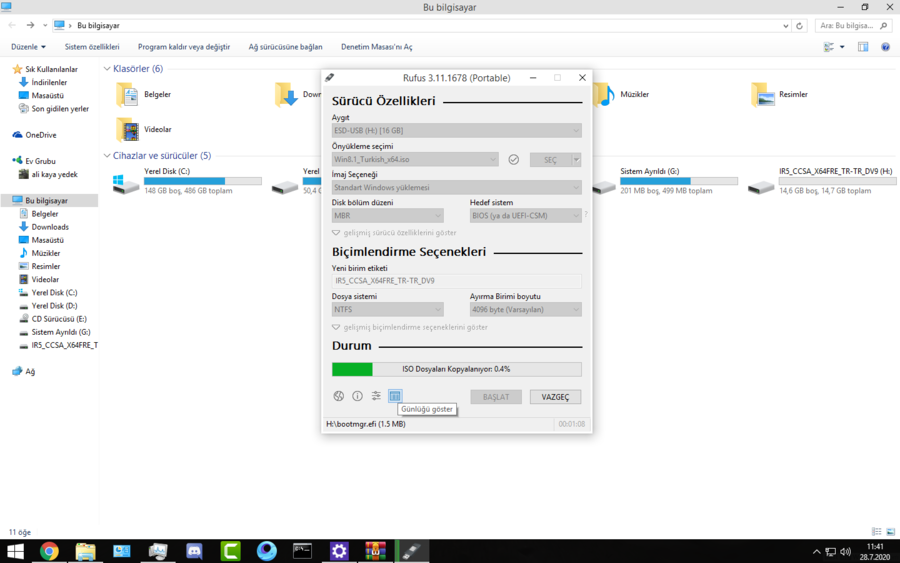Click VAZGEÇ to cancel the operation
This screenshot has width=900, height=563.
(x=555, y=397)
